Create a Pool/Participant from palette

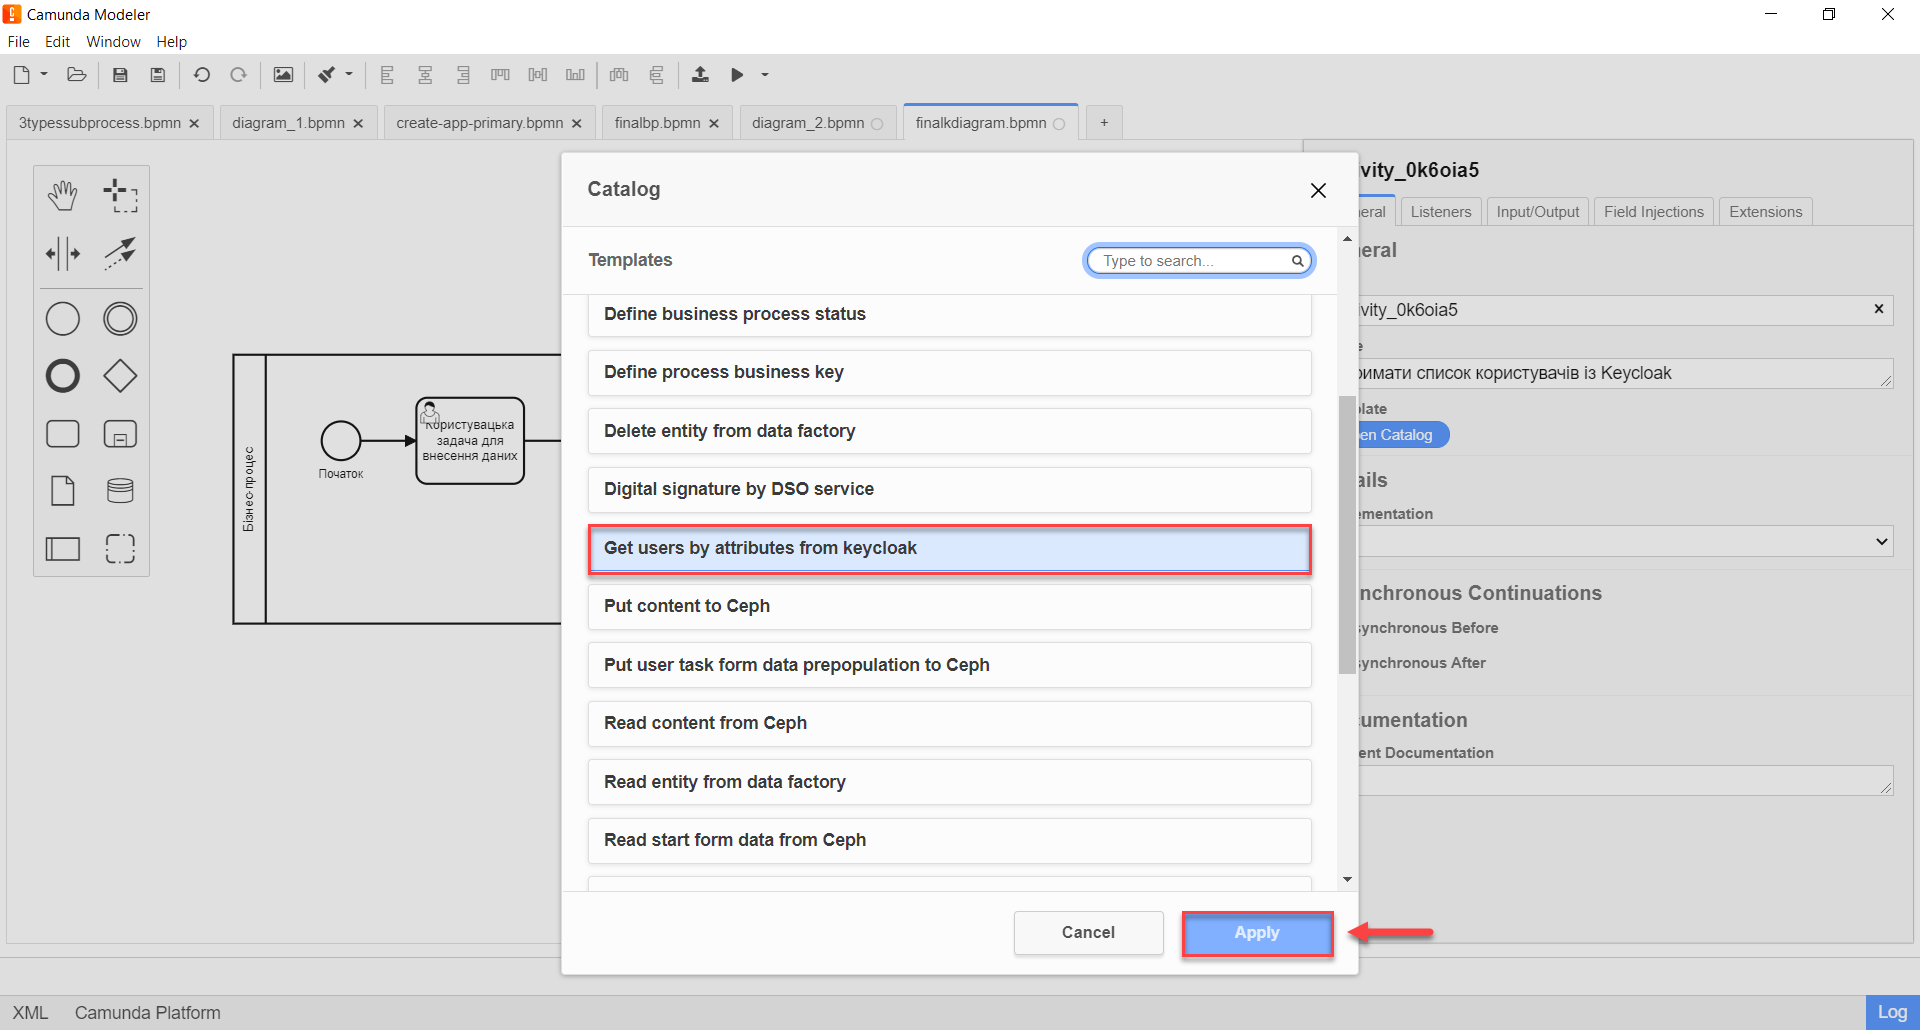62,548
